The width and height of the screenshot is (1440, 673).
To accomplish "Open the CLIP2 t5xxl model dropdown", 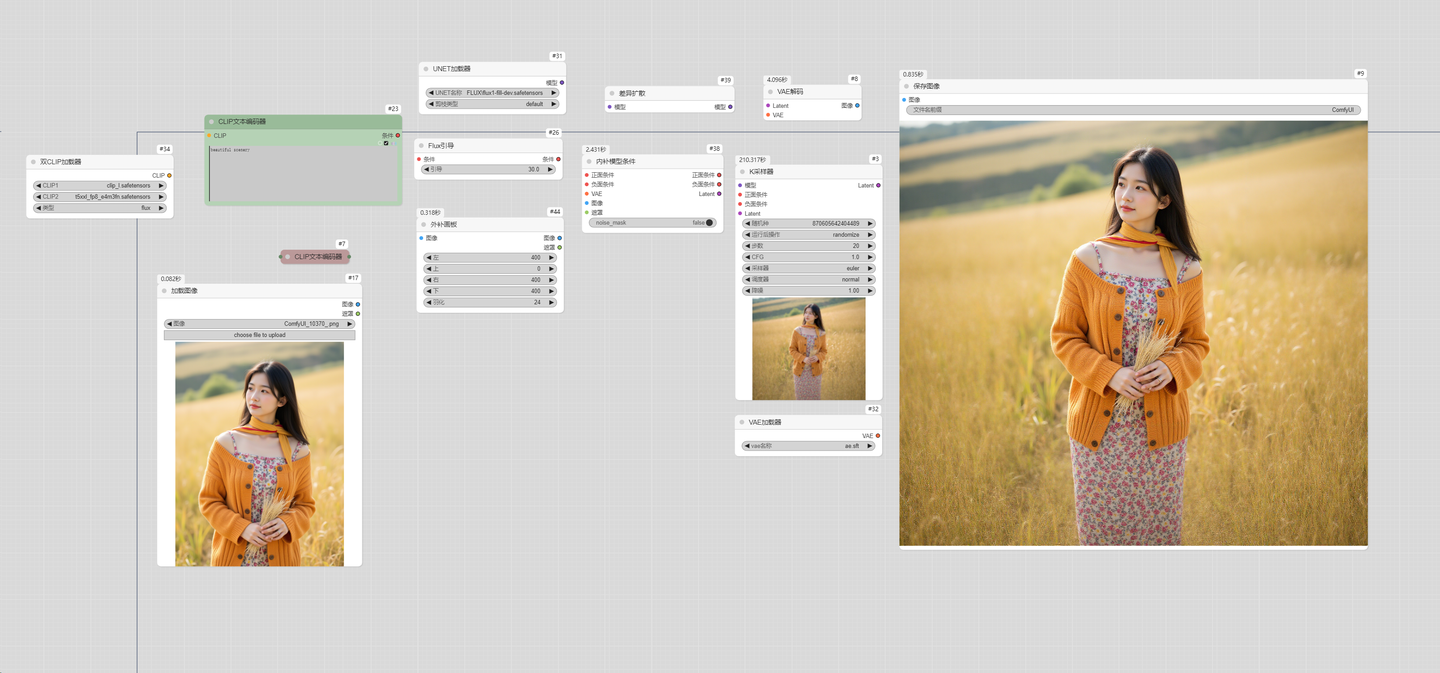I will 100,197.
